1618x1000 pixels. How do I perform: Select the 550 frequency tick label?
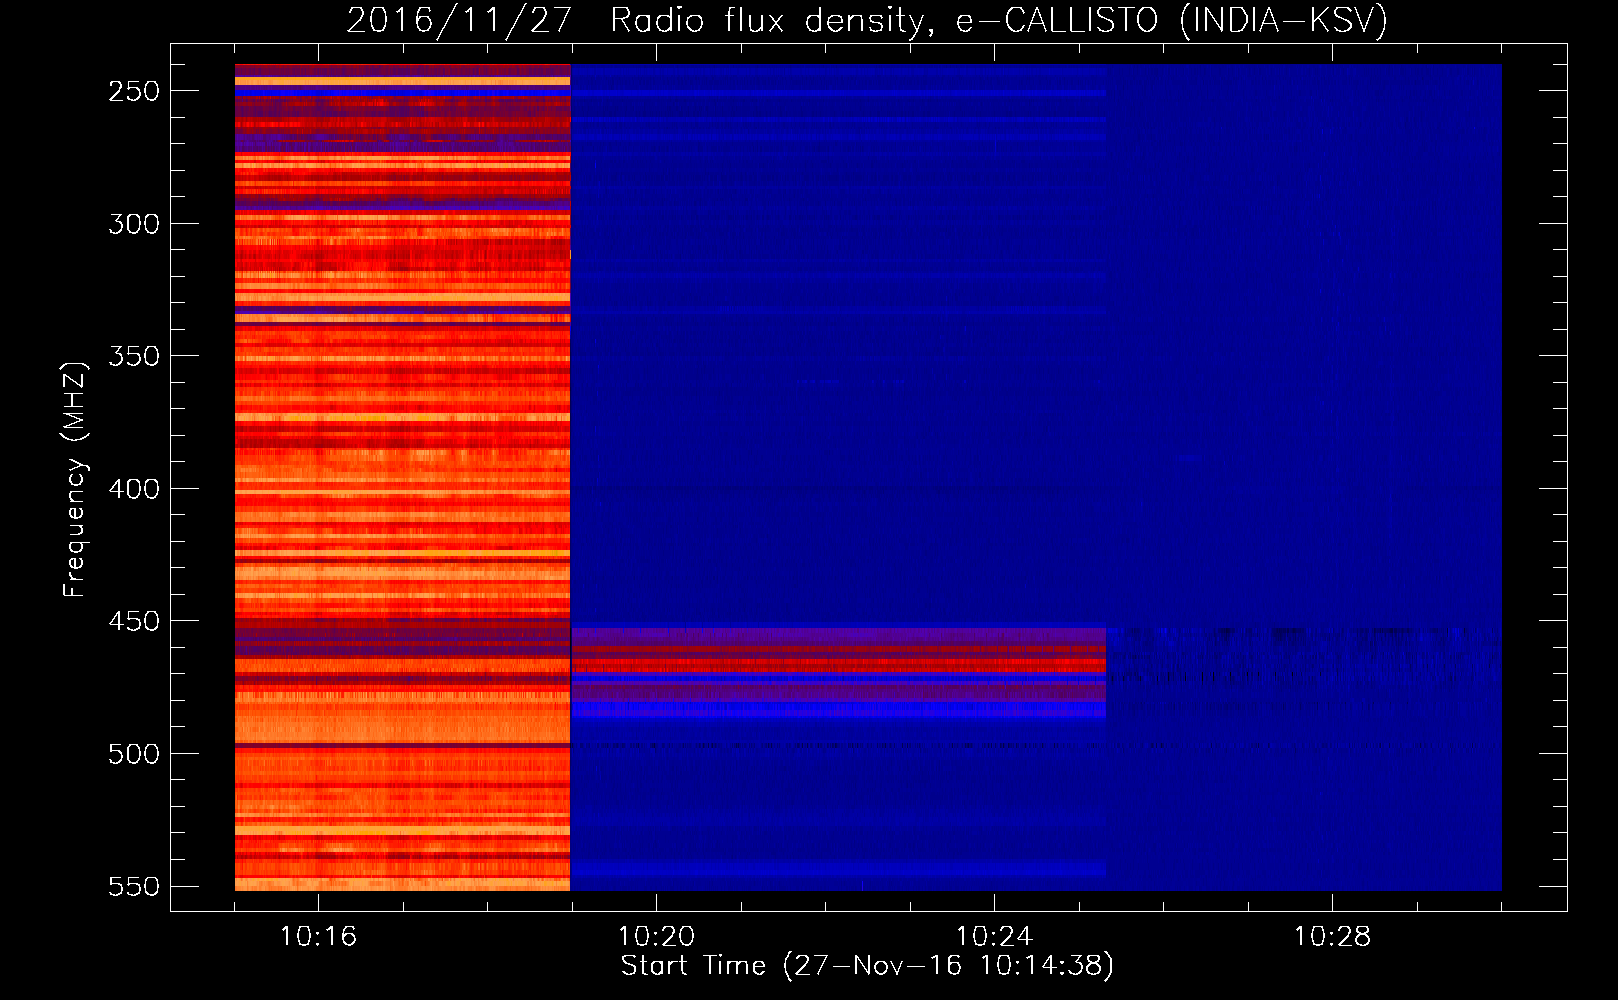134,887
